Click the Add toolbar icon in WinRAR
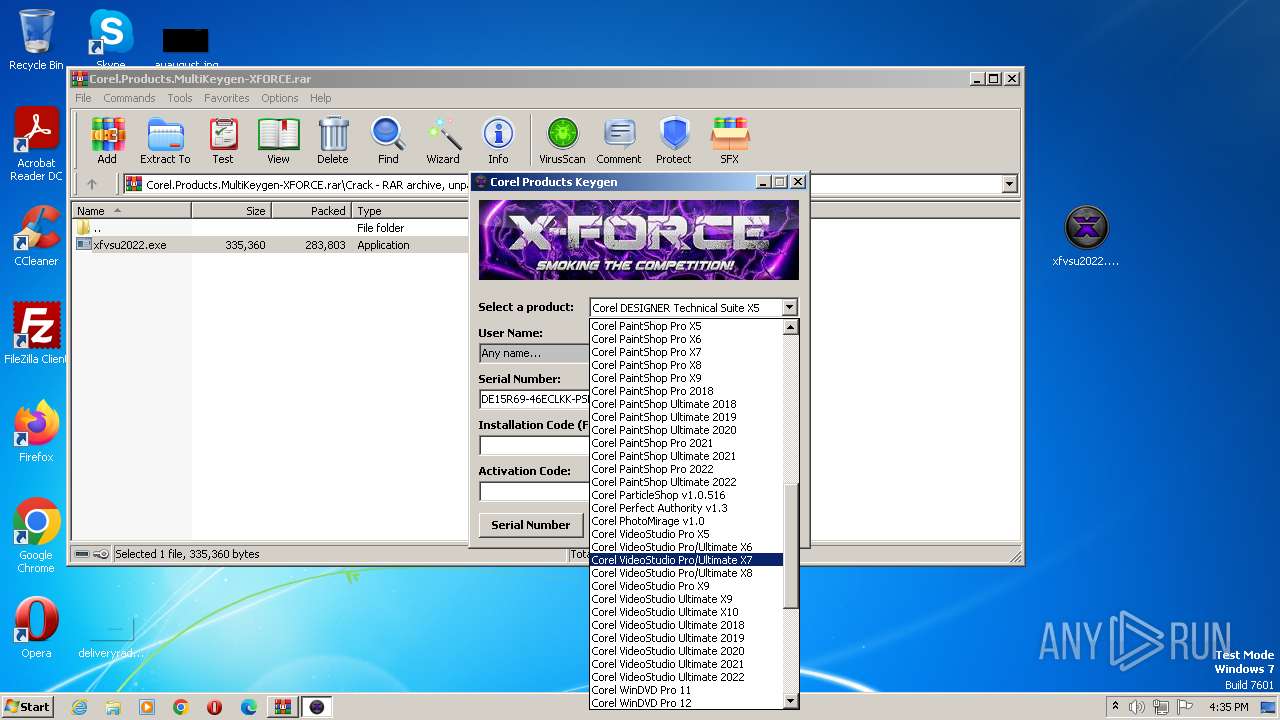 [107, 140]
